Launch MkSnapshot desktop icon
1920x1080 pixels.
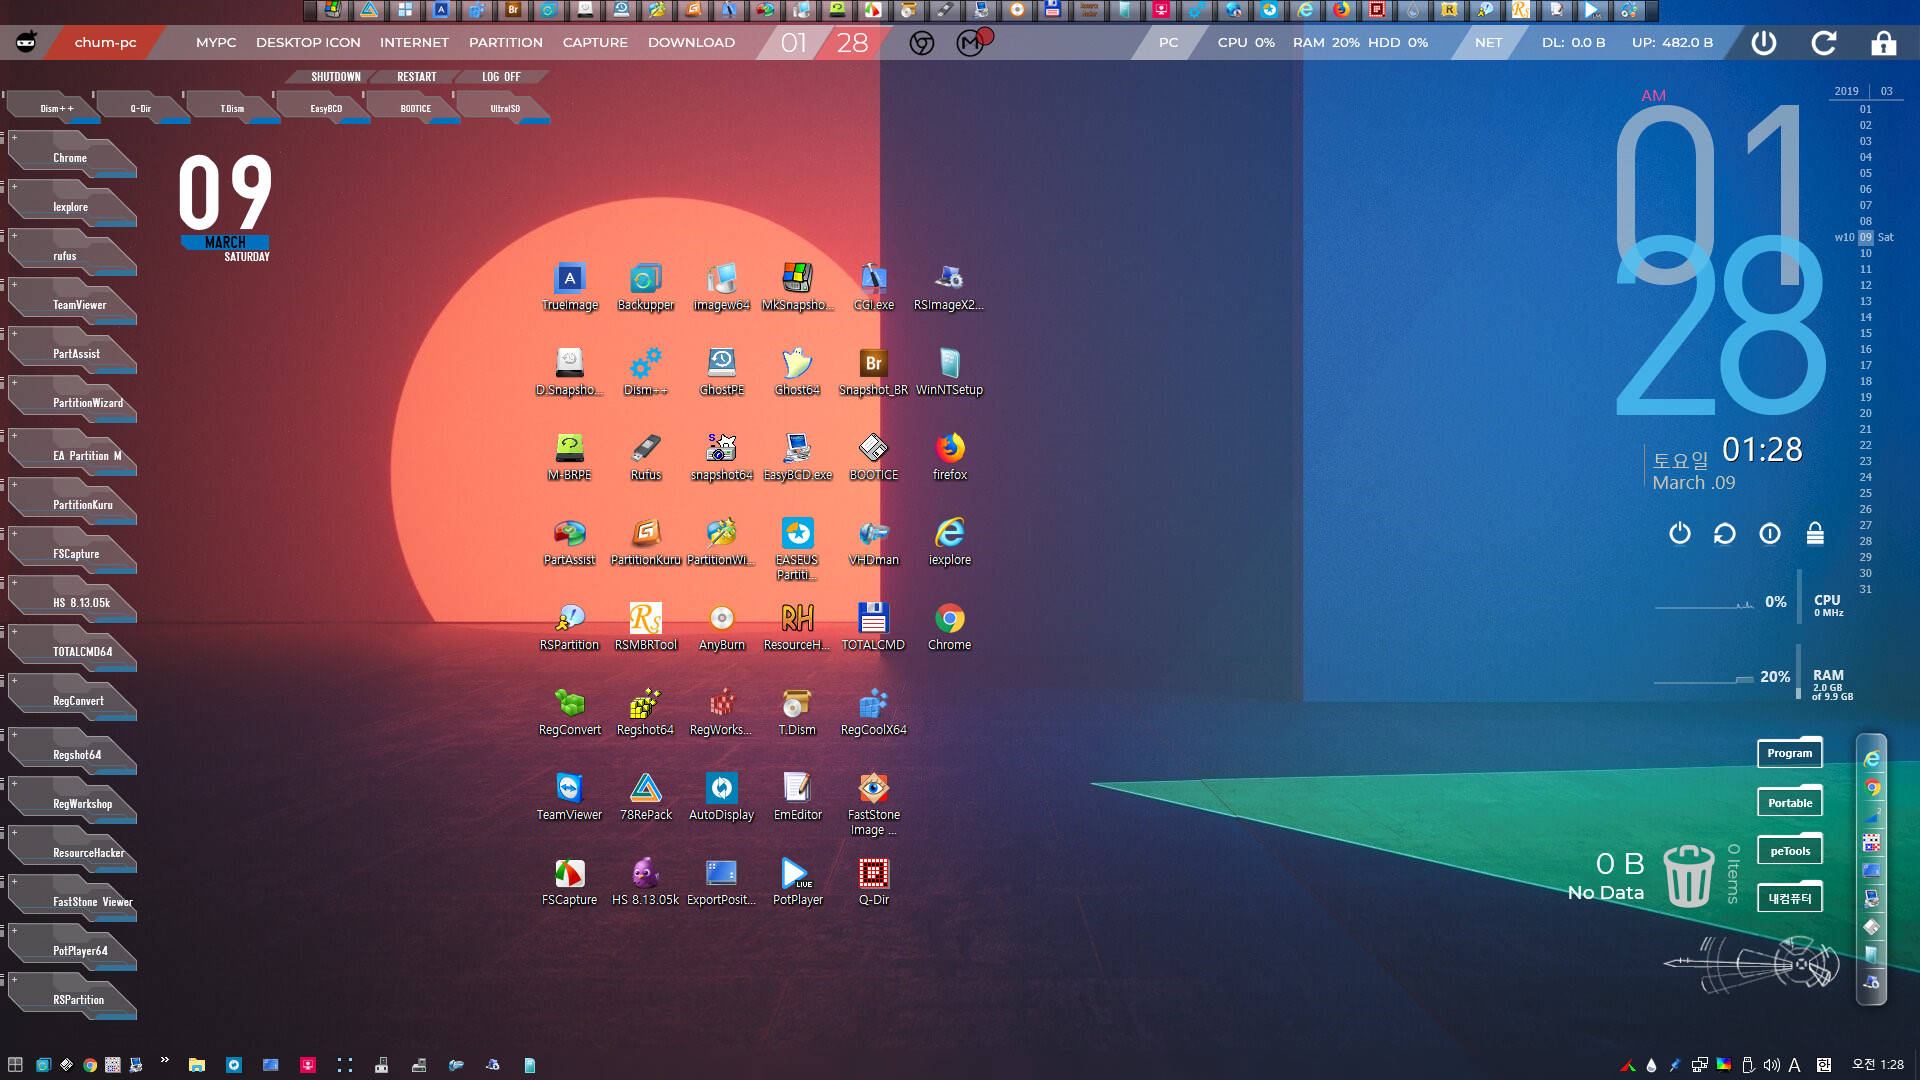[797, 287]
